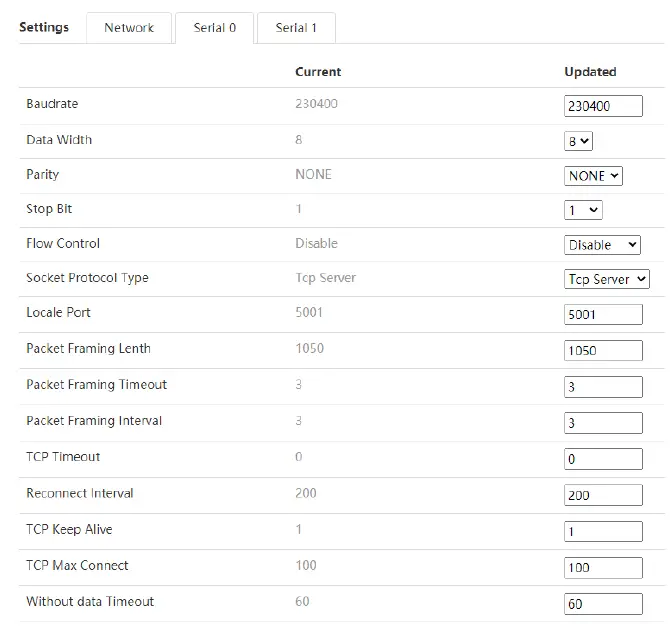The image size is (670, 630).
Task: Click the Baudrate input field
Action: tap(603, 106)
